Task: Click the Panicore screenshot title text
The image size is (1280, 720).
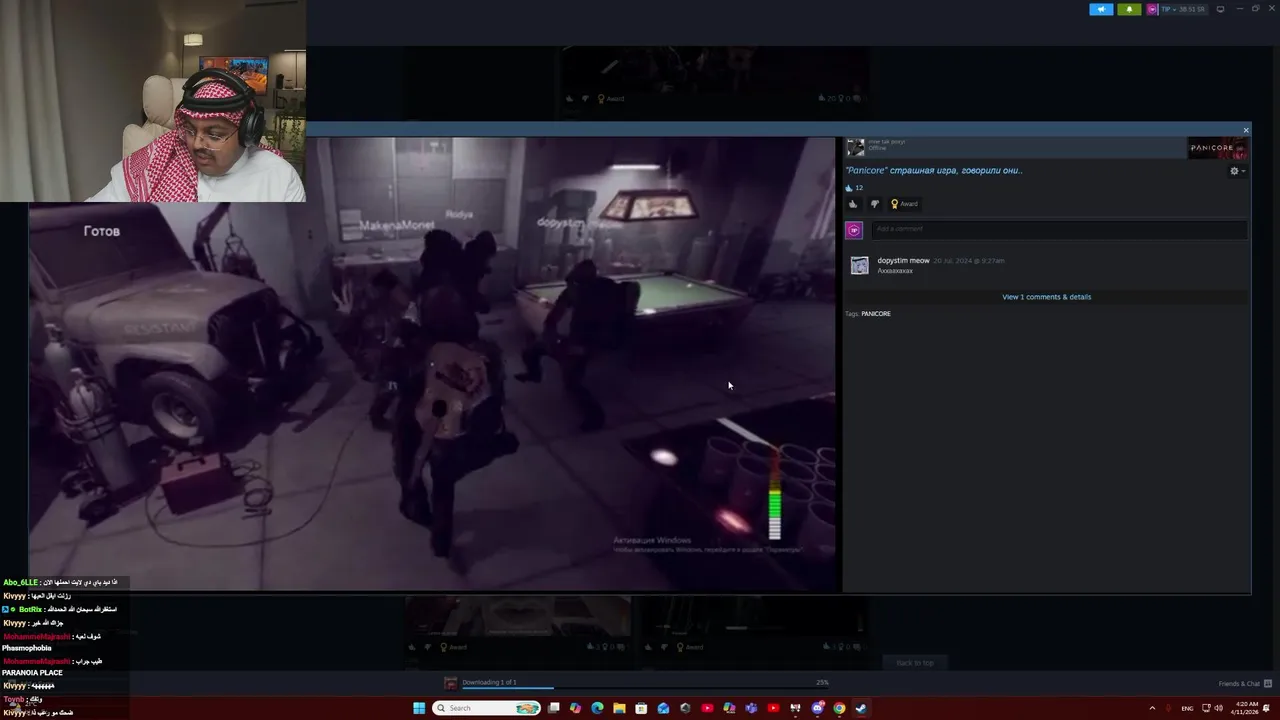Action: tap(934, 170)
